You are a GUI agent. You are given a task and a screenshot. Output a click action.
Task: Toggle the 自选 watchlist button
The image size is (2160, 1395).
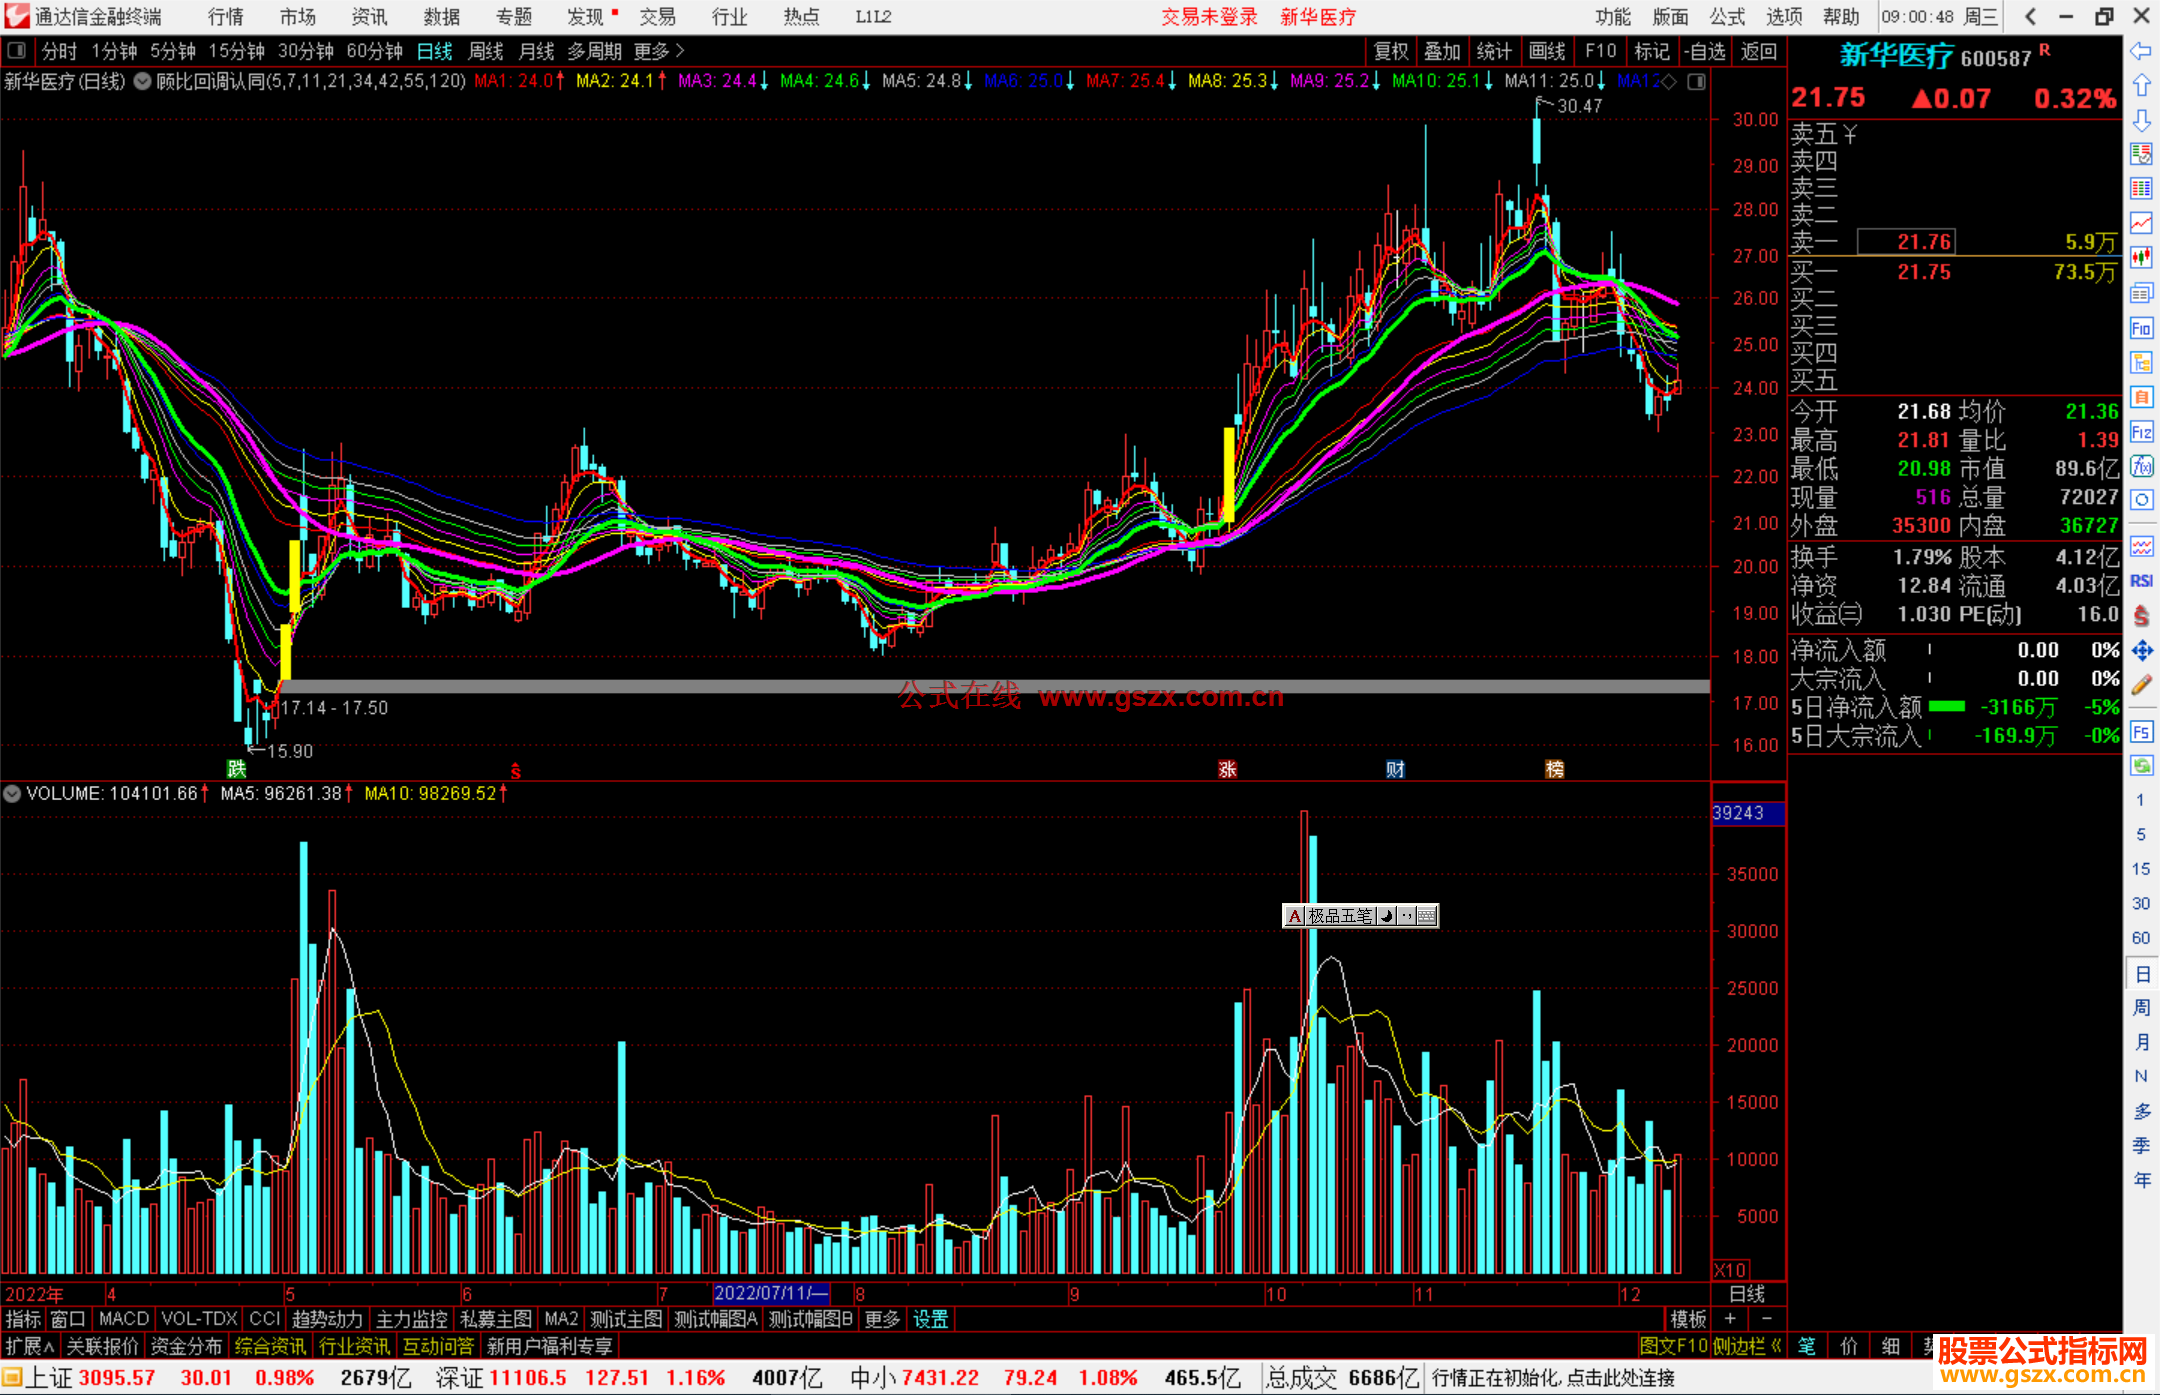coord(1704,51)
